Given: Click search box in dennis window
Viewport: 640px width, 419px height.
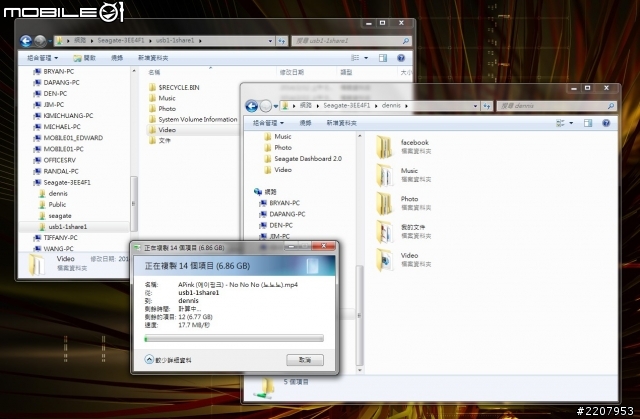Looking at the screenshot, I should [x=557, y=106].
